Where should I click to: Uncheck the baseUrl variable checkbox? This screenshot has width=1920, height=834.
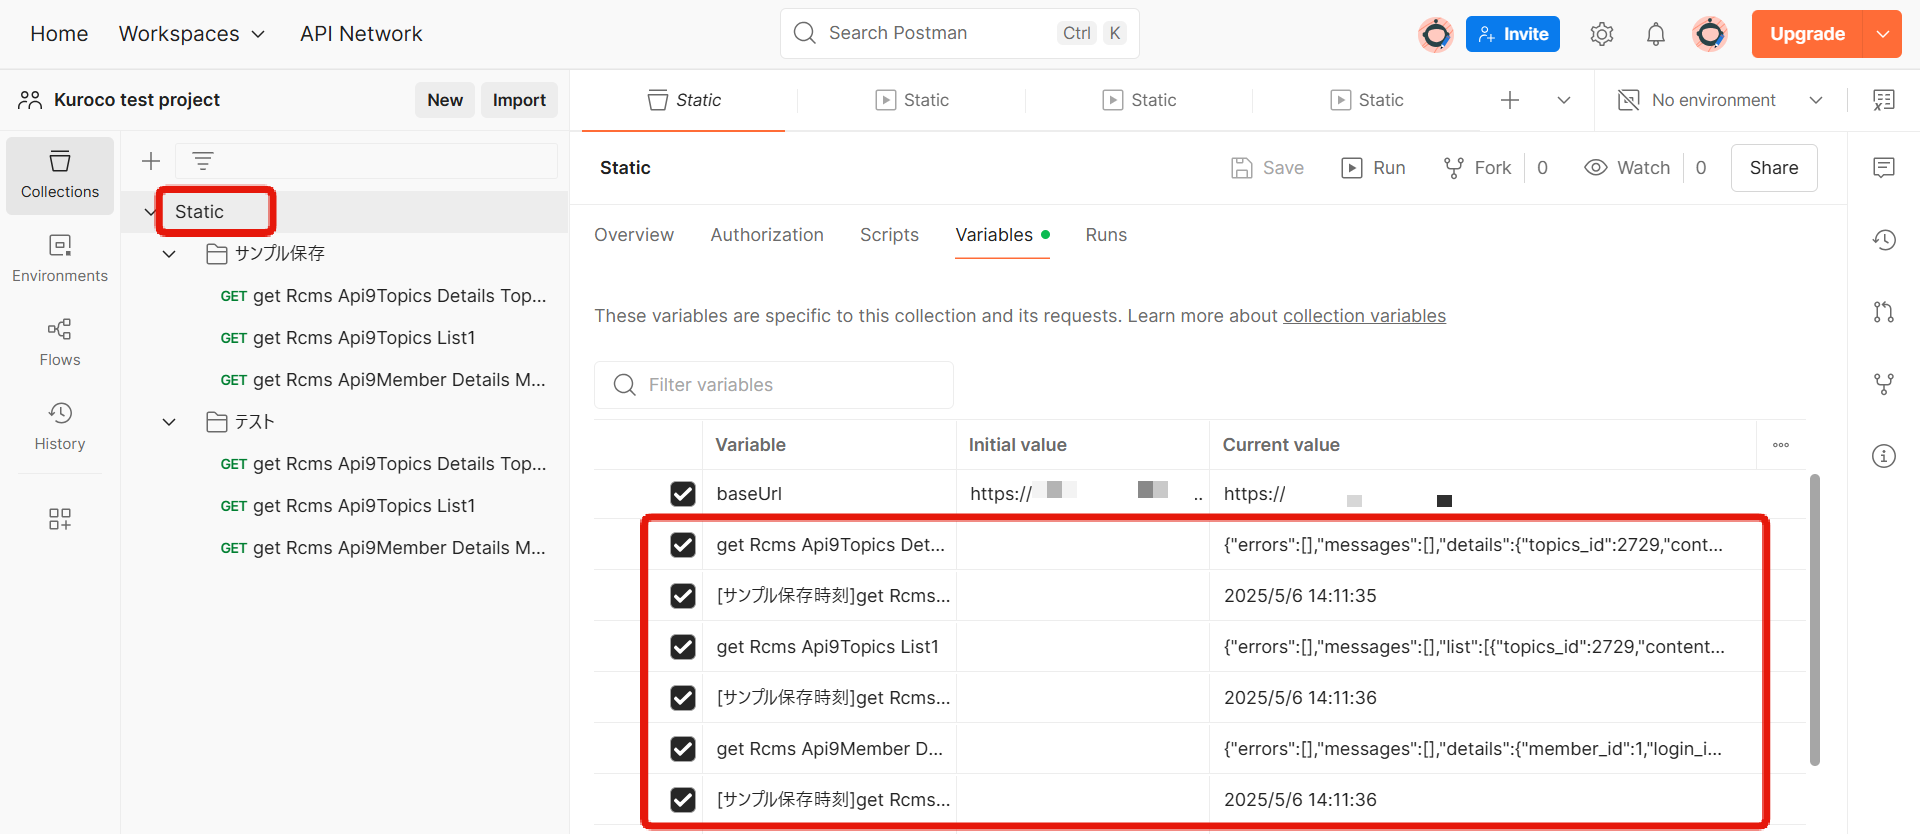[683, 494]
